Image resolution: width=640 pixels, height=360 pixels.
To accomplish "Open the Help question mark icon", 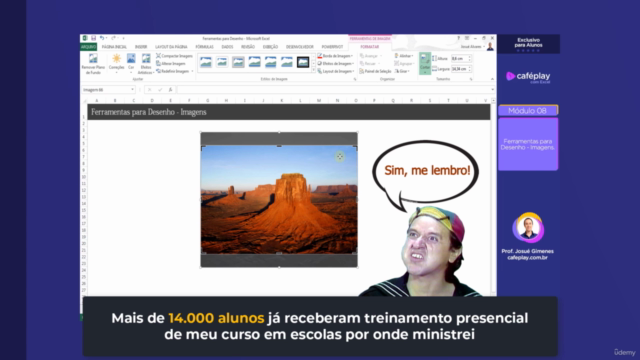I will click(458, 38).
